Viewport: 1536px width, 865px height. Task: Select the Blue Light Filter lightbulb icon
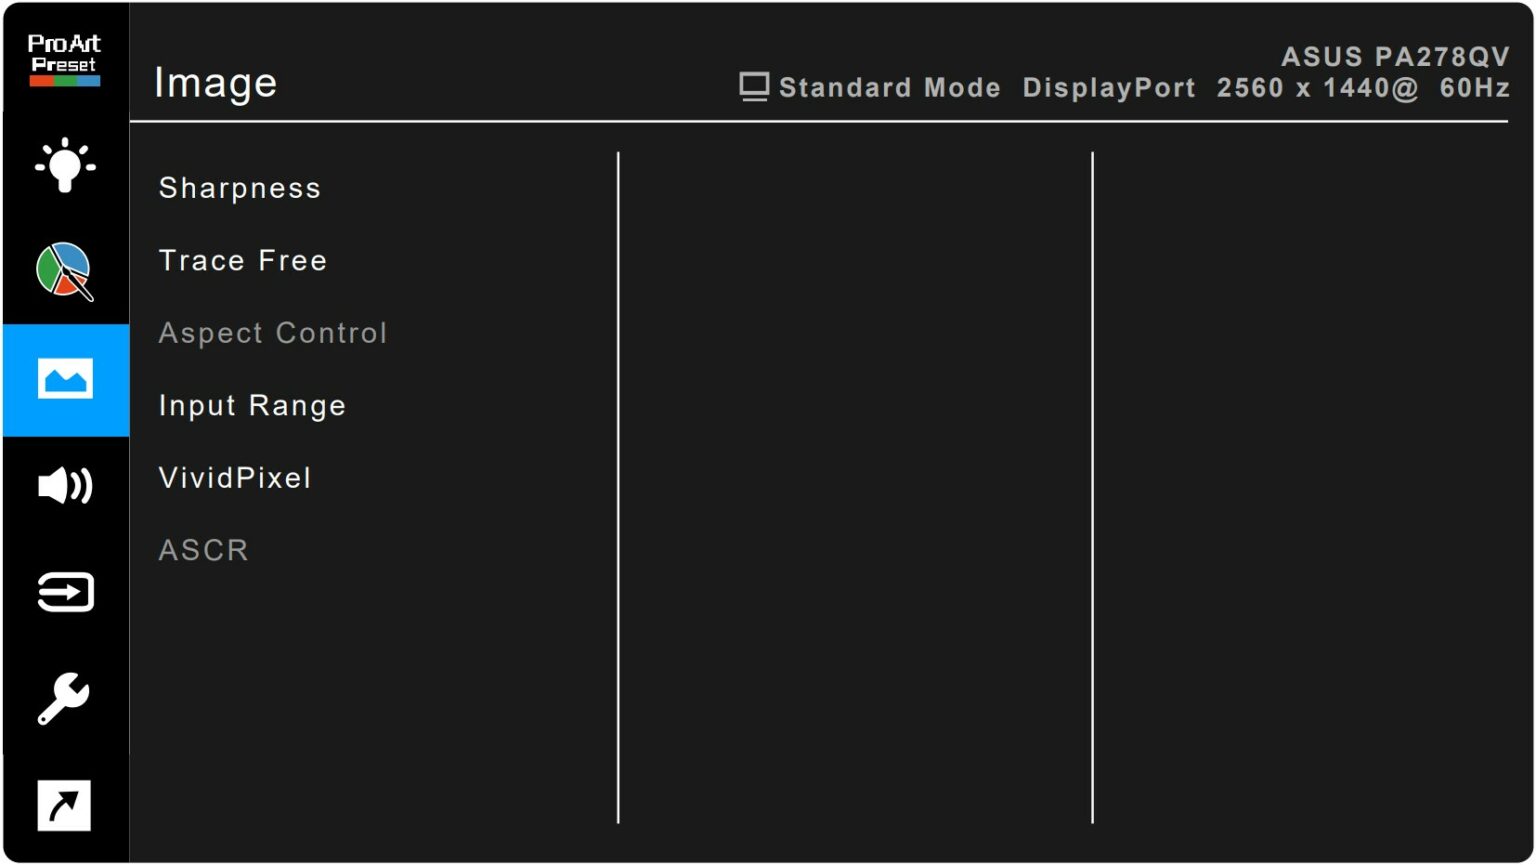[65, 165]
